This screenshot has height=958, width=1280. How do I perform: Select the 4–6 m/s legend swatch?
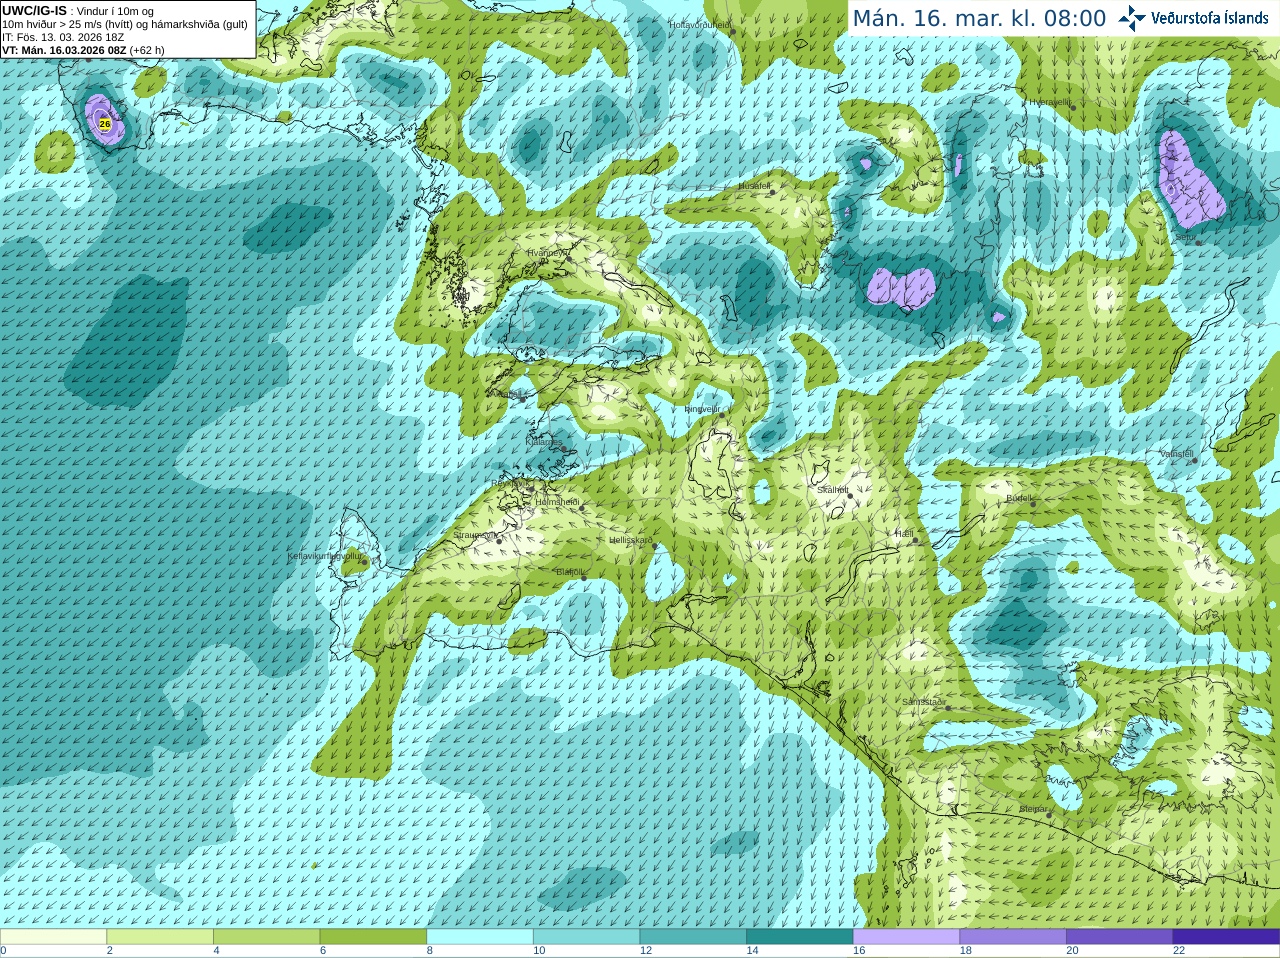coord(267,937)
